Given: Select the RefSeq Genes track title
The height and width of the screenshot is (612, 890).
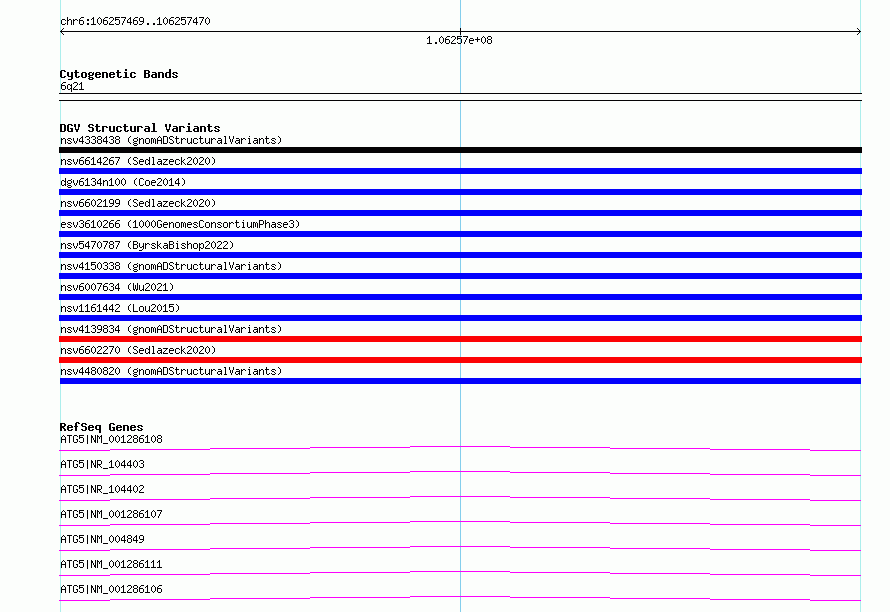Looking at the screenshot, I should pyautogui.click(x=101, y=427).
